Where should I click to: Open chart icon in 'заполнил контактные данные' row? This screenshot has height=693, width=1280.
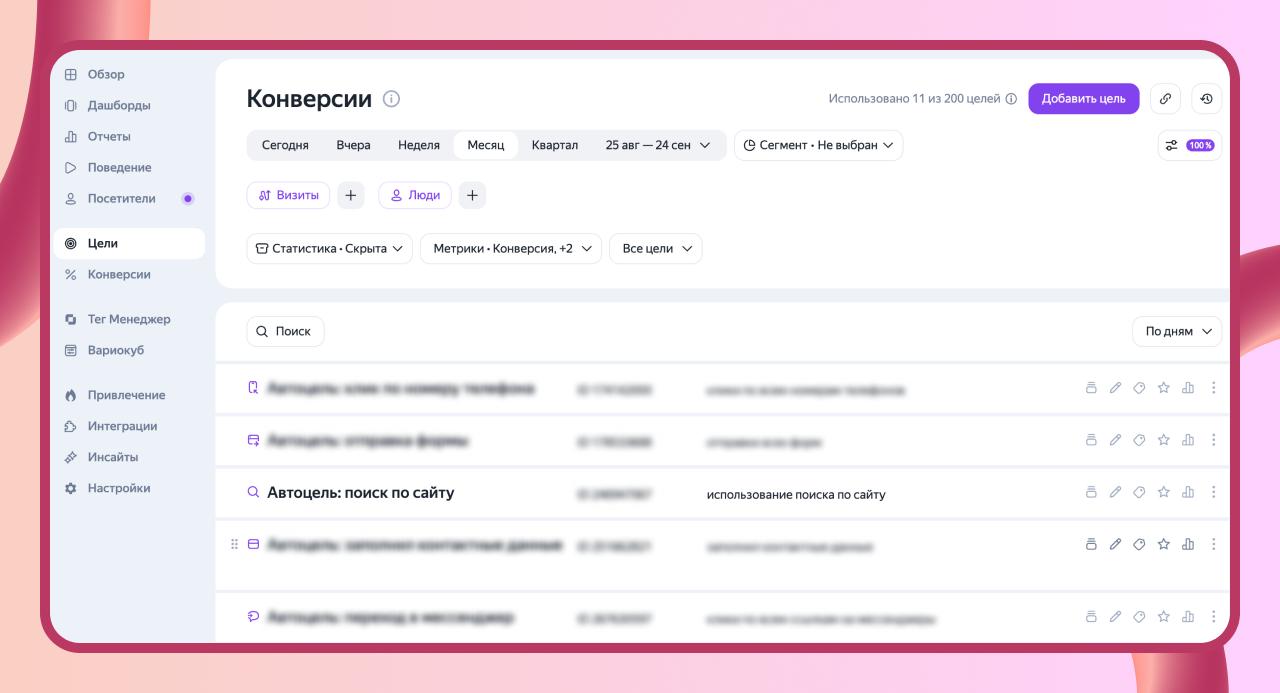tap(1188, 544)
